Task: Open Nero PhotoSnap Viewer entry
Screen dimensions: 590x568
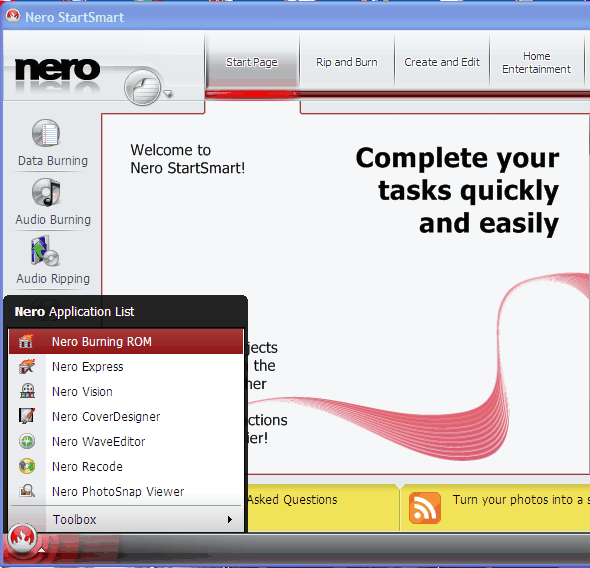Action: click(126, 491)
